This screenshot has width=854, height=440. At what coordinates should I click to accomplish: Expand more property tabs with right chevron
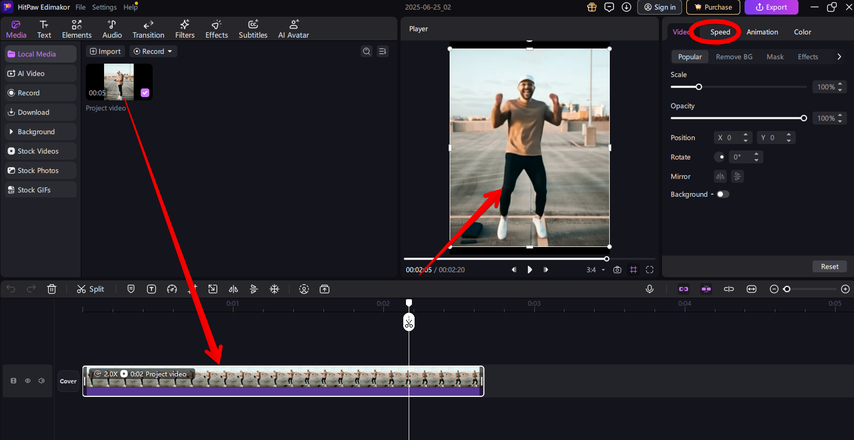click(839, 57)
